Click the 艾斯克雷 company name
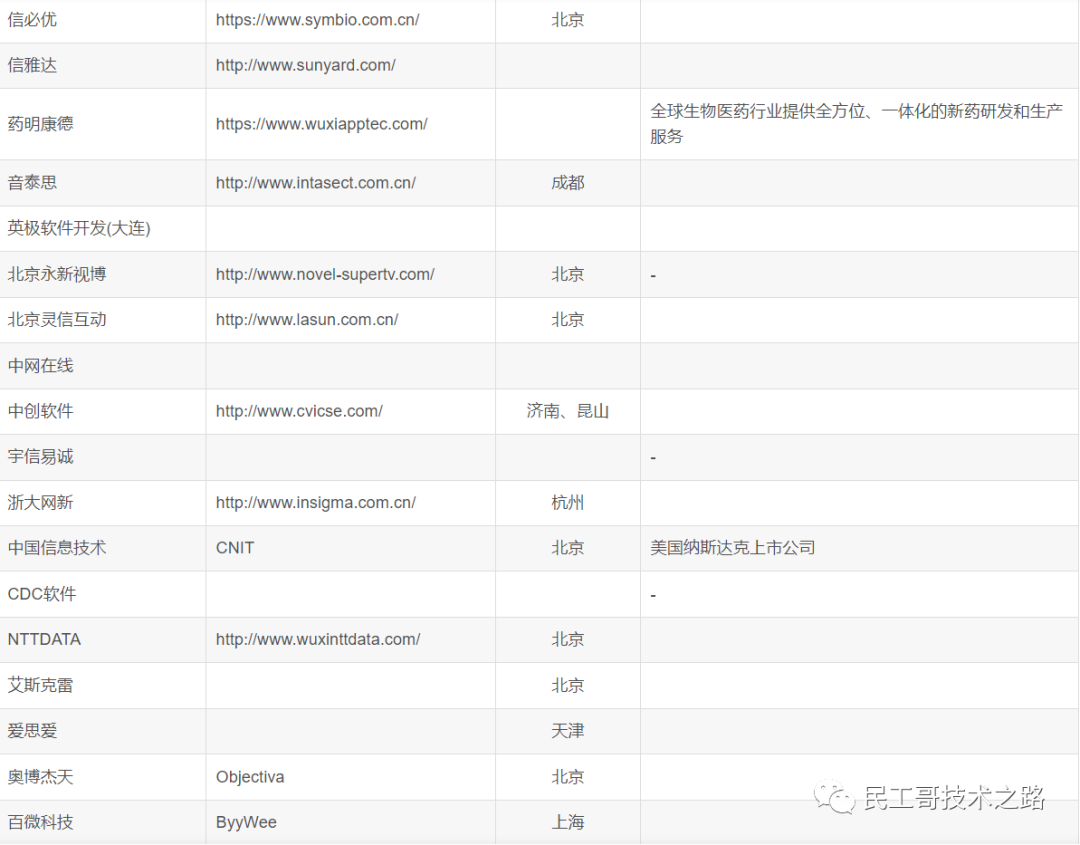Image resolution: width=1080 pixels, height=845 pixels. (x=40, y=686)
